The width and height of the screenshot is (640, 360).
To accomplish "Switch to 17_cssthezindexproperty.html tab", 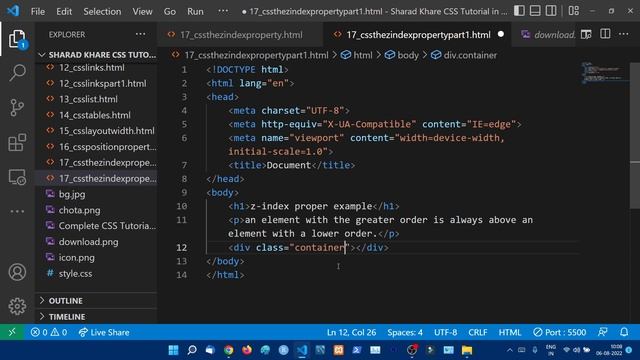I will point(241,35).
